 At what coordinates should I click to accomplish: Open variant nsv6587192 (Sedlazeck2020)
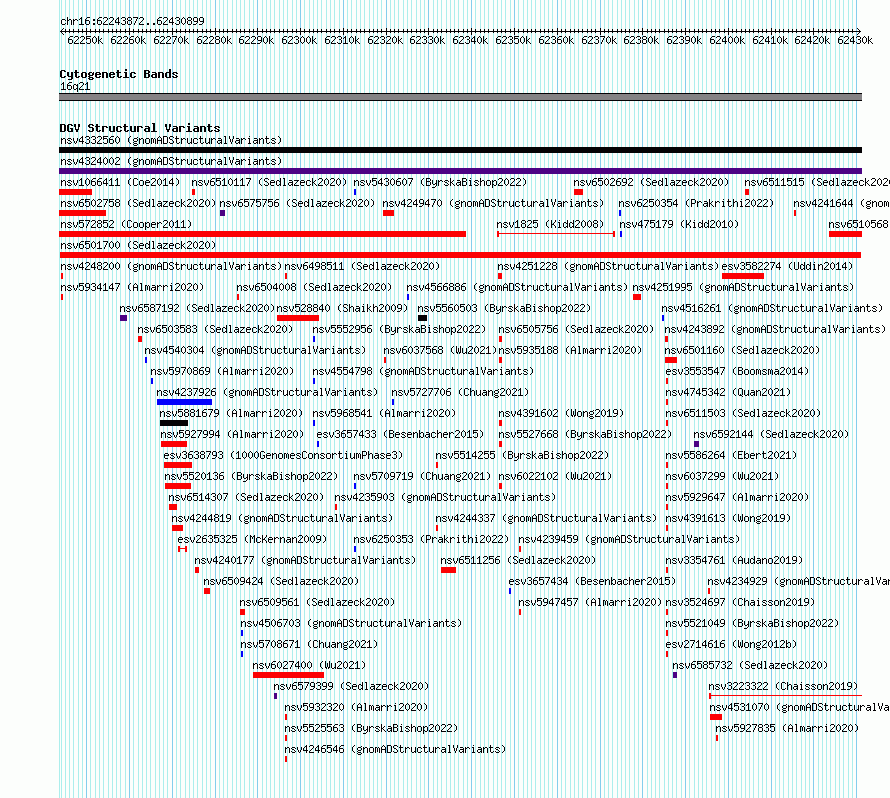click(x=197, y=308)
